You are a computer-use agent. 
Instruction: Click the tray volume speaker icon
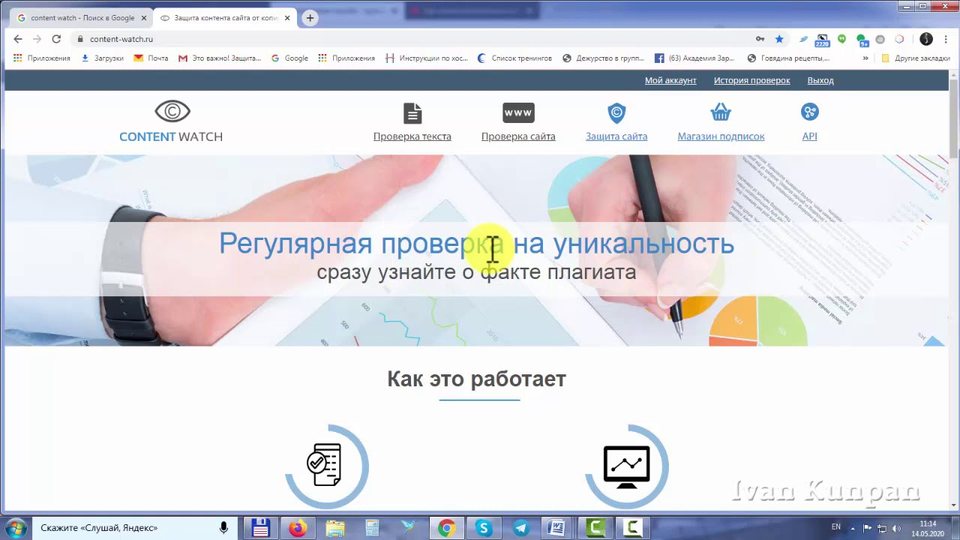pyautogui.click(x=896, y=528)
